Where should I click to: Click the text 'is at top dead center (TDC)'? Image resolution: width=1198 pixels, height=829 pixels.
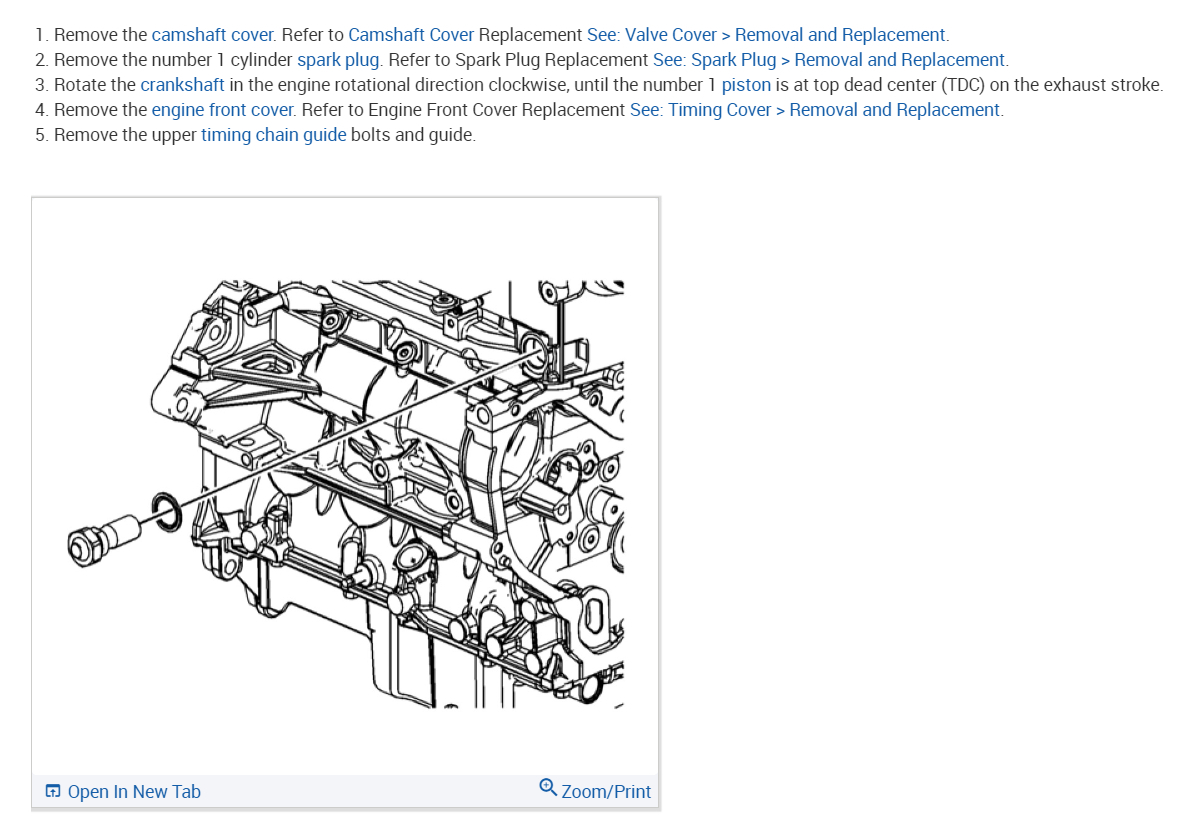click(x=880, y=85)
